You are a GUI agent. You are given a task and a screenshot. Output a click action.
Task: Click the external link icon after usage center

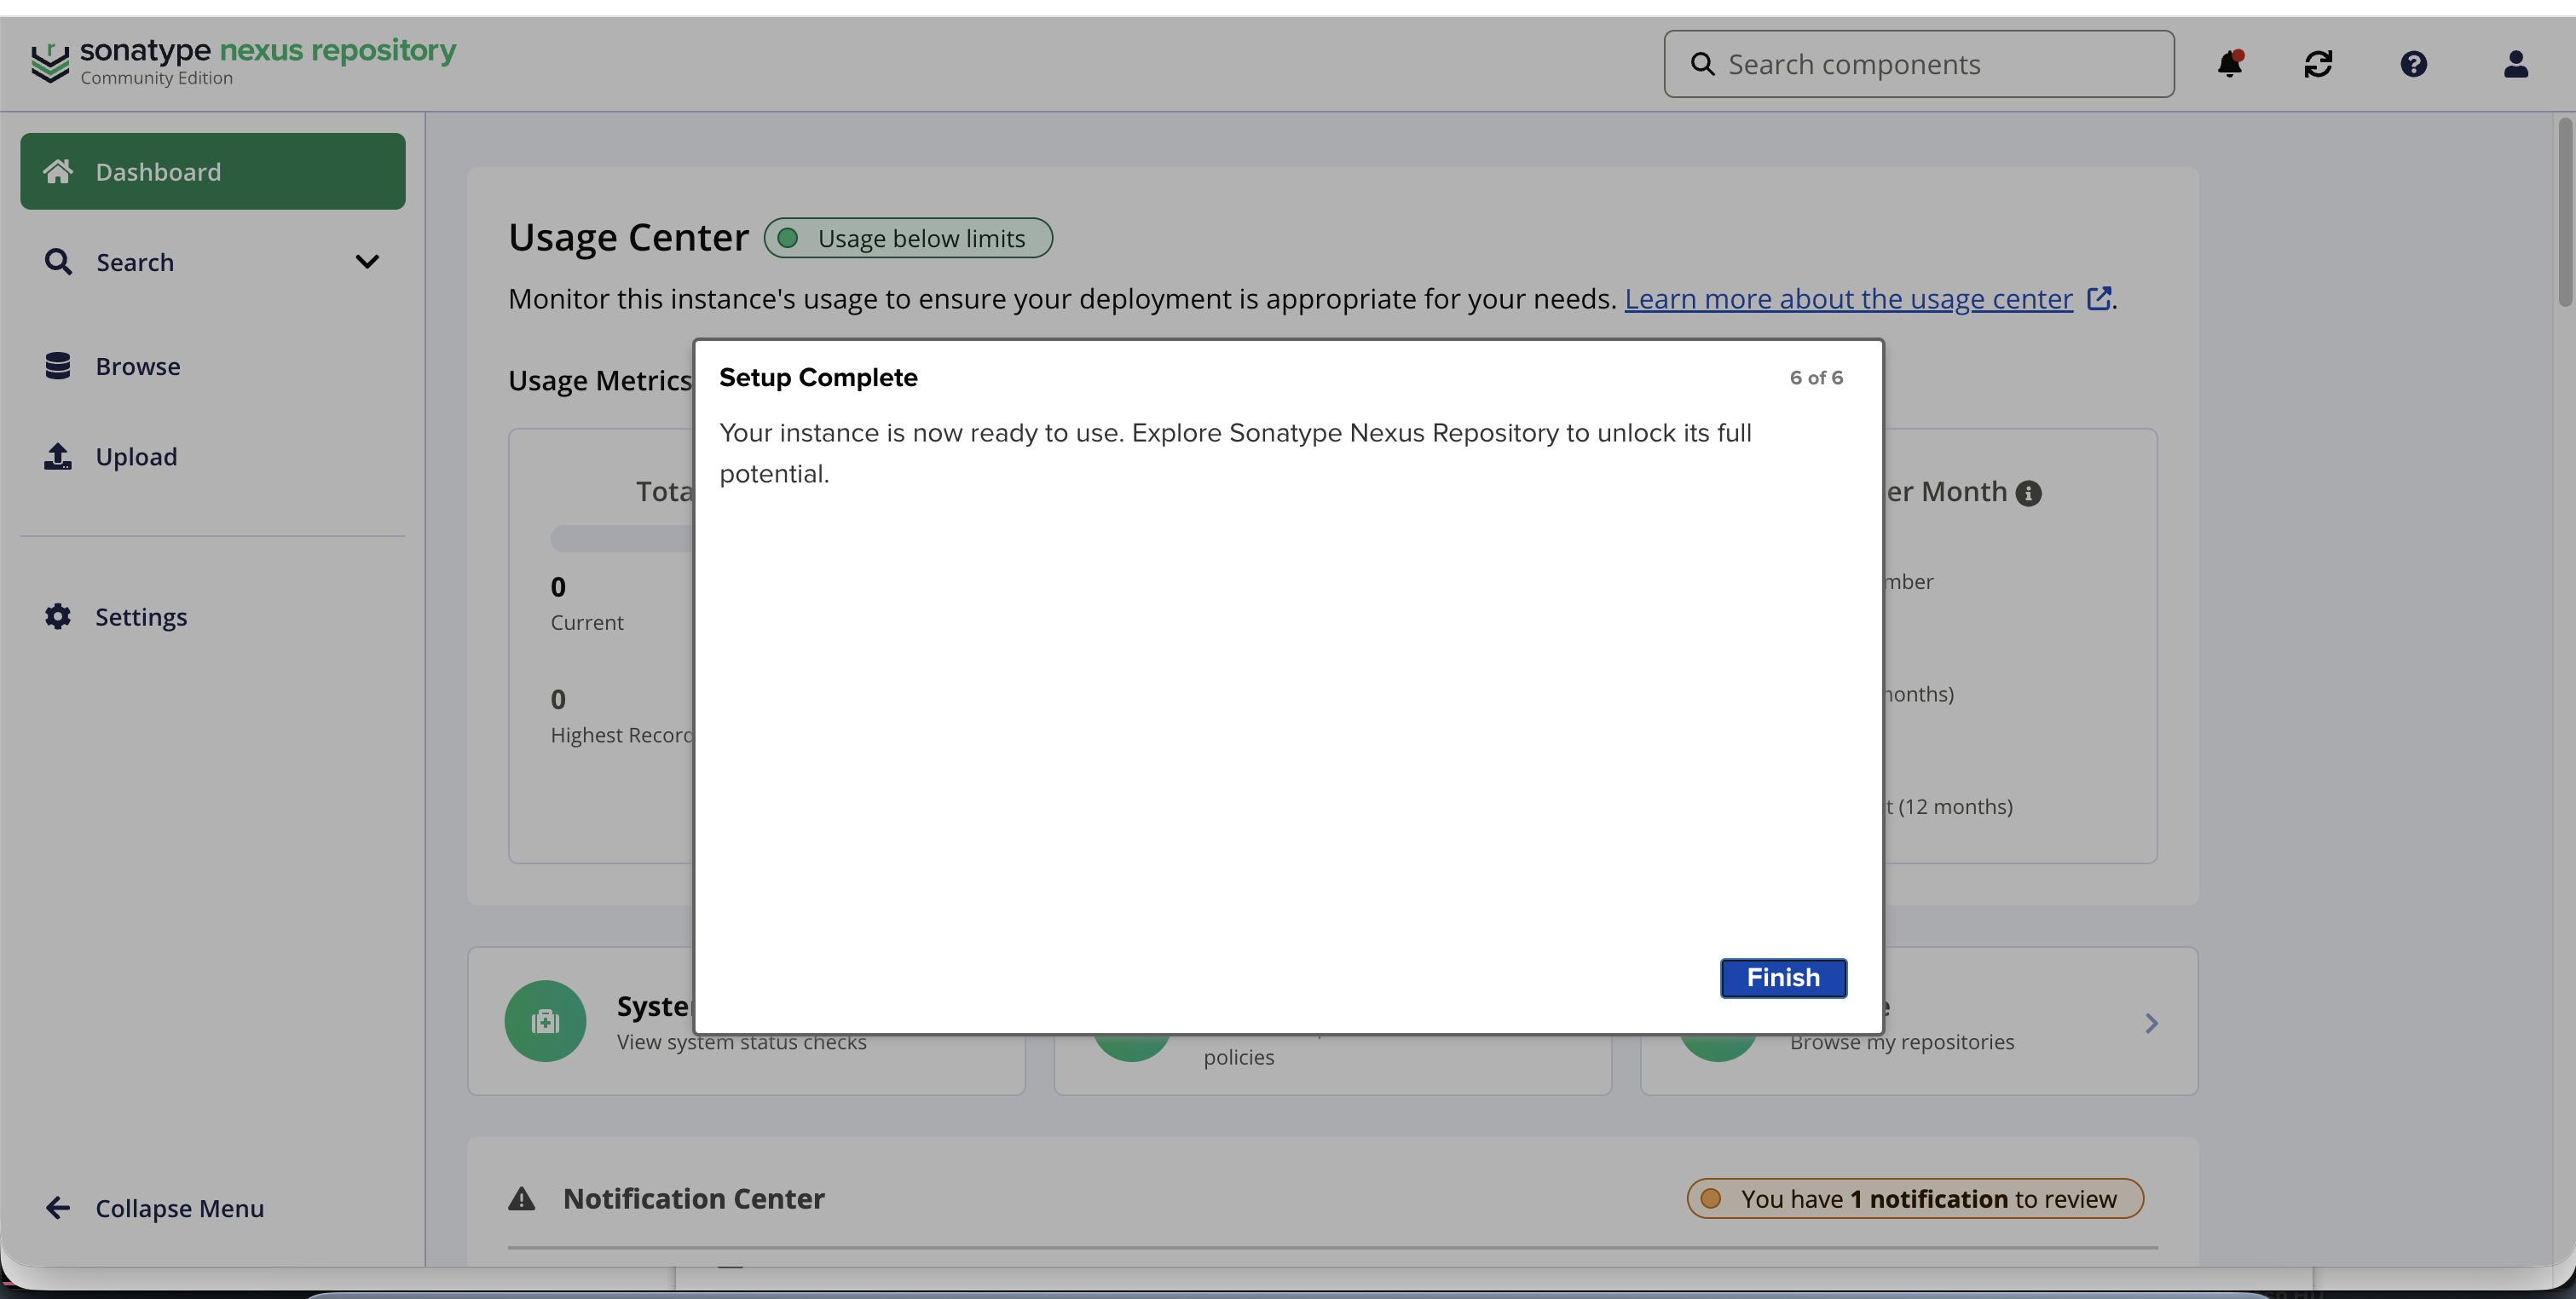2099,298
